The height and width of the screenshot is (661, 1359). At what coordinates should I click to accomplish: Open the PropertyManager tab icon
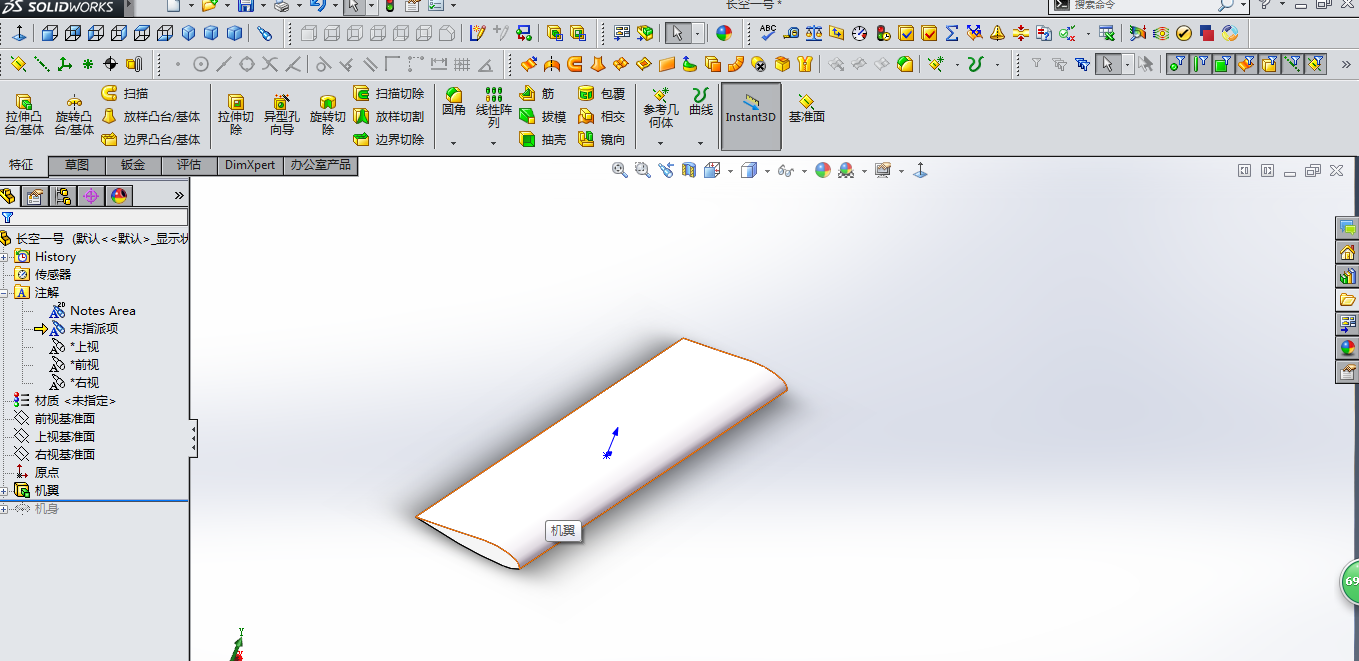click(x=35, y=196)
